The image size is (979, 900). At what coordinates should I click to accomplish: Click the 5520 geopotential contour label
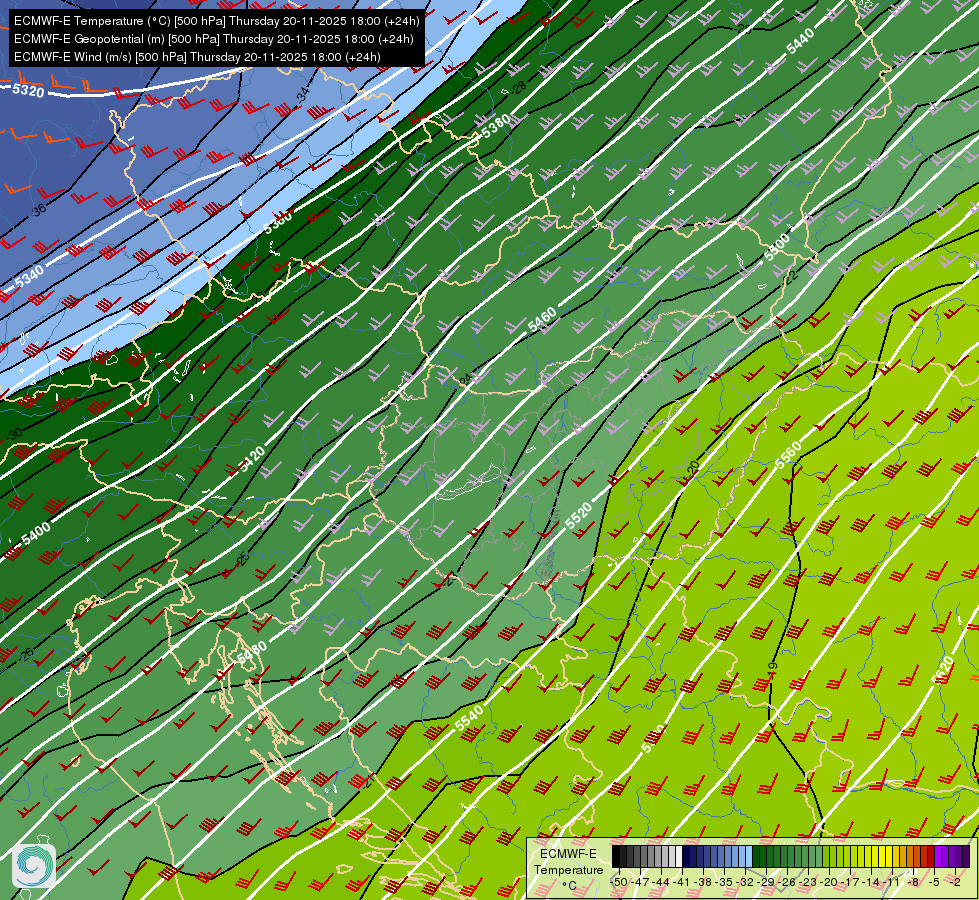coord(578,516)
